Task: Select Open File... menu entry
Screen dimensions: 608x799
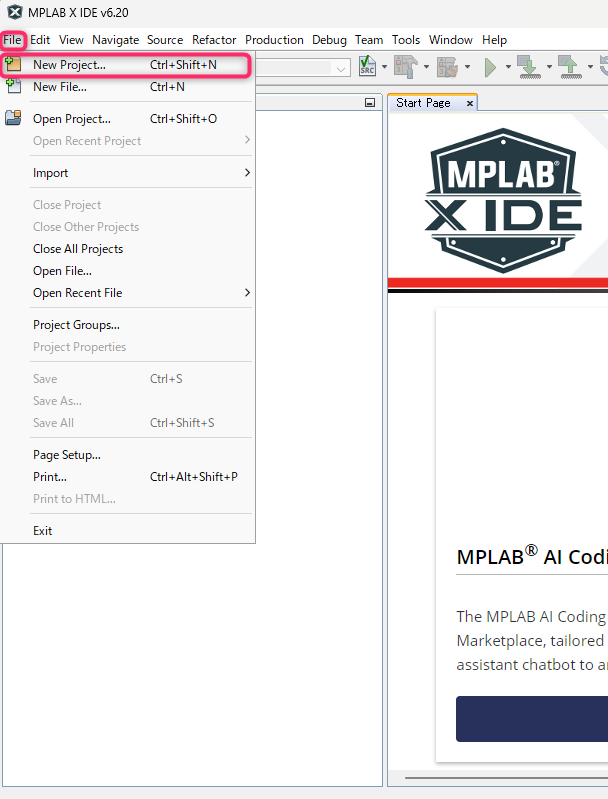Action: click(127, 271)
